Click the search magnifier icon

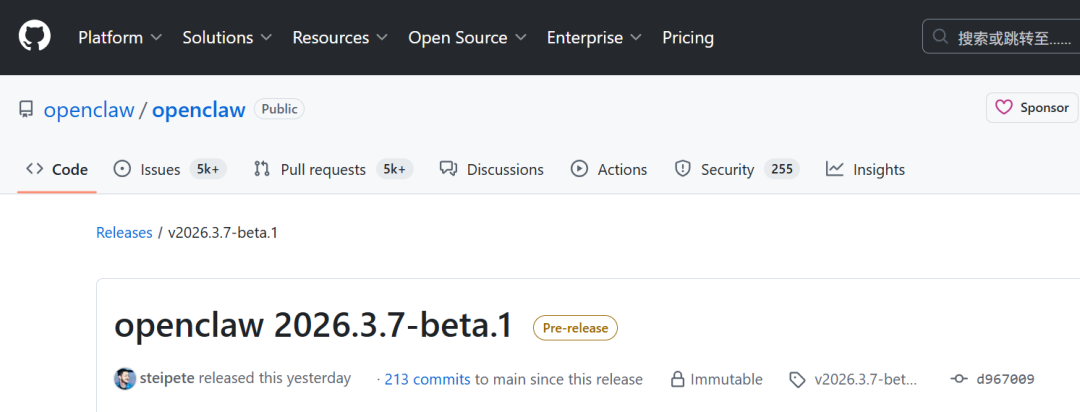(940, 37)
